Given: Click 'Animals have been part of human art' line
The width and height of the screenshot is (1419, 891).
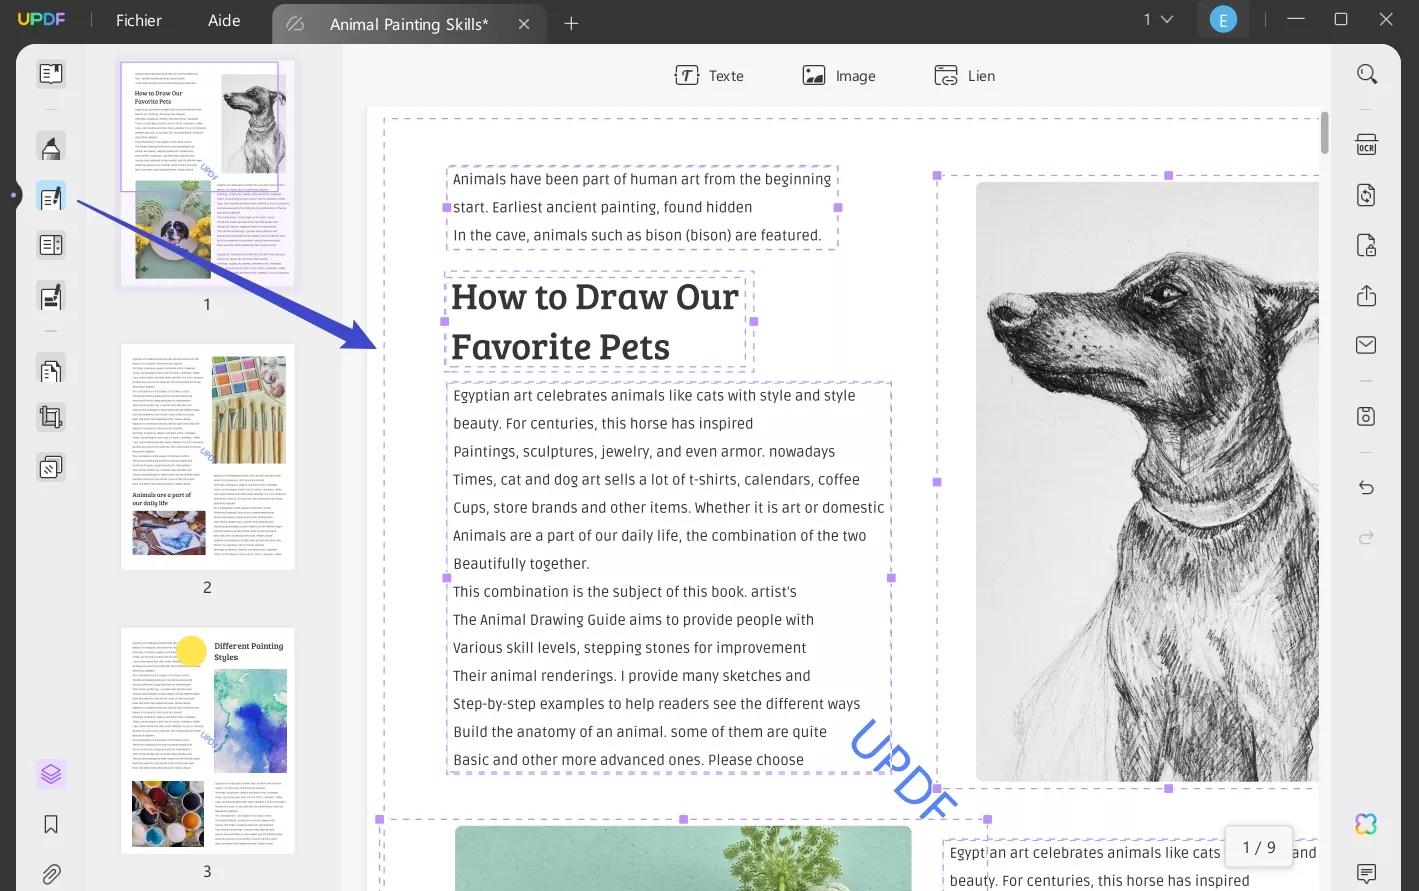Looking at the screenshot, I should [x=641, y=179].
